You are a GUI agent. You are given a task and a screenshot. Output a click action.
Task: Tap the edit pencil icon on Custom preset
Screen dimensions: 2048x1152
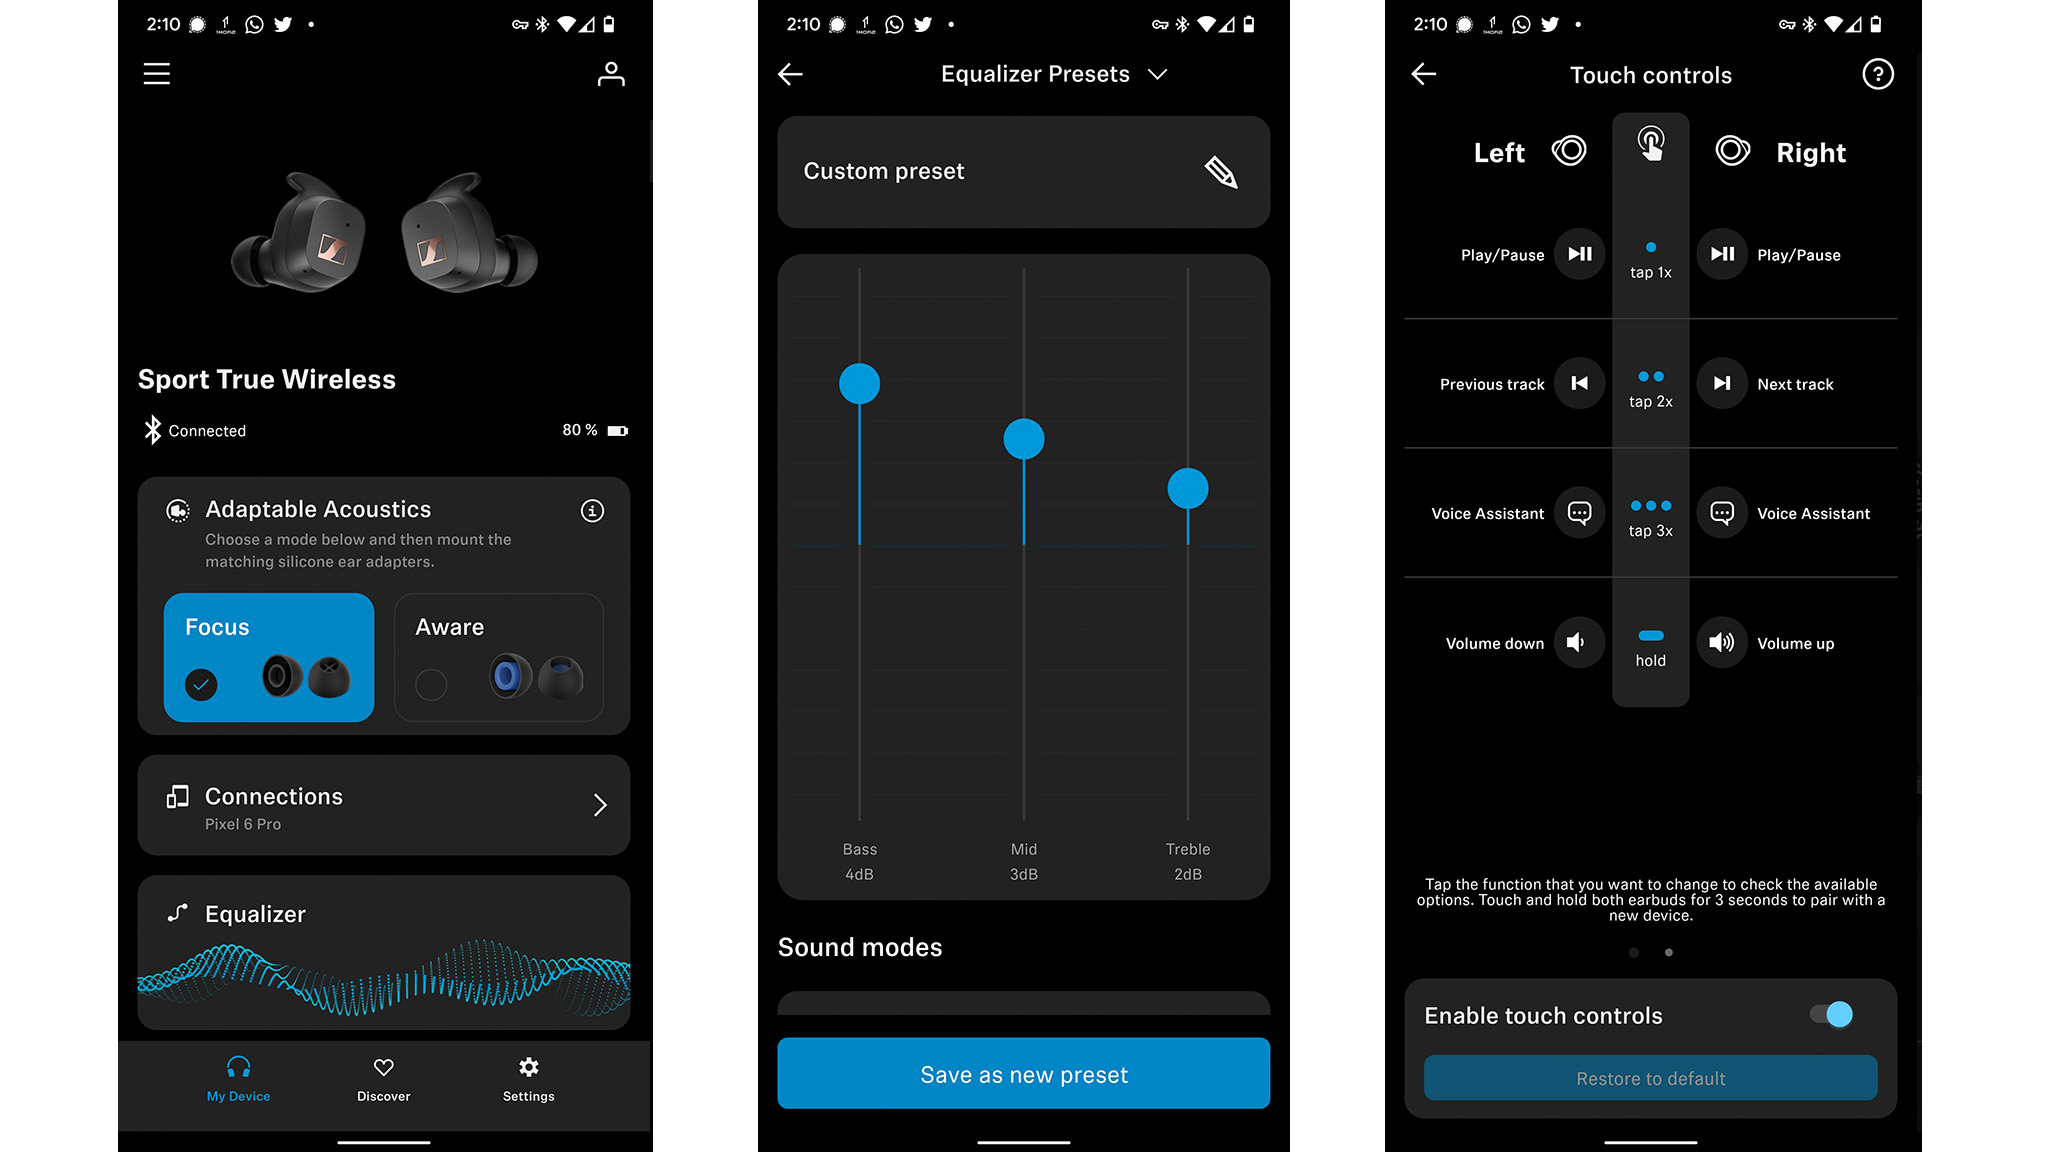tap(1220, 170)
